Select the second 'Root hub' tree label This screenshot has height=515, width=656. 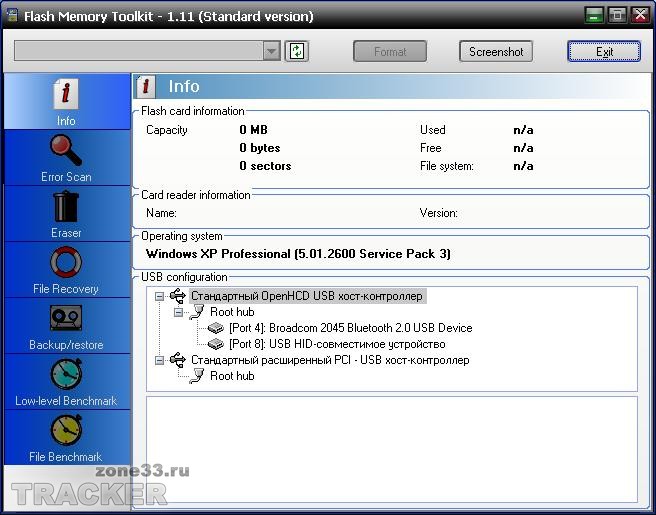(232, 376)
